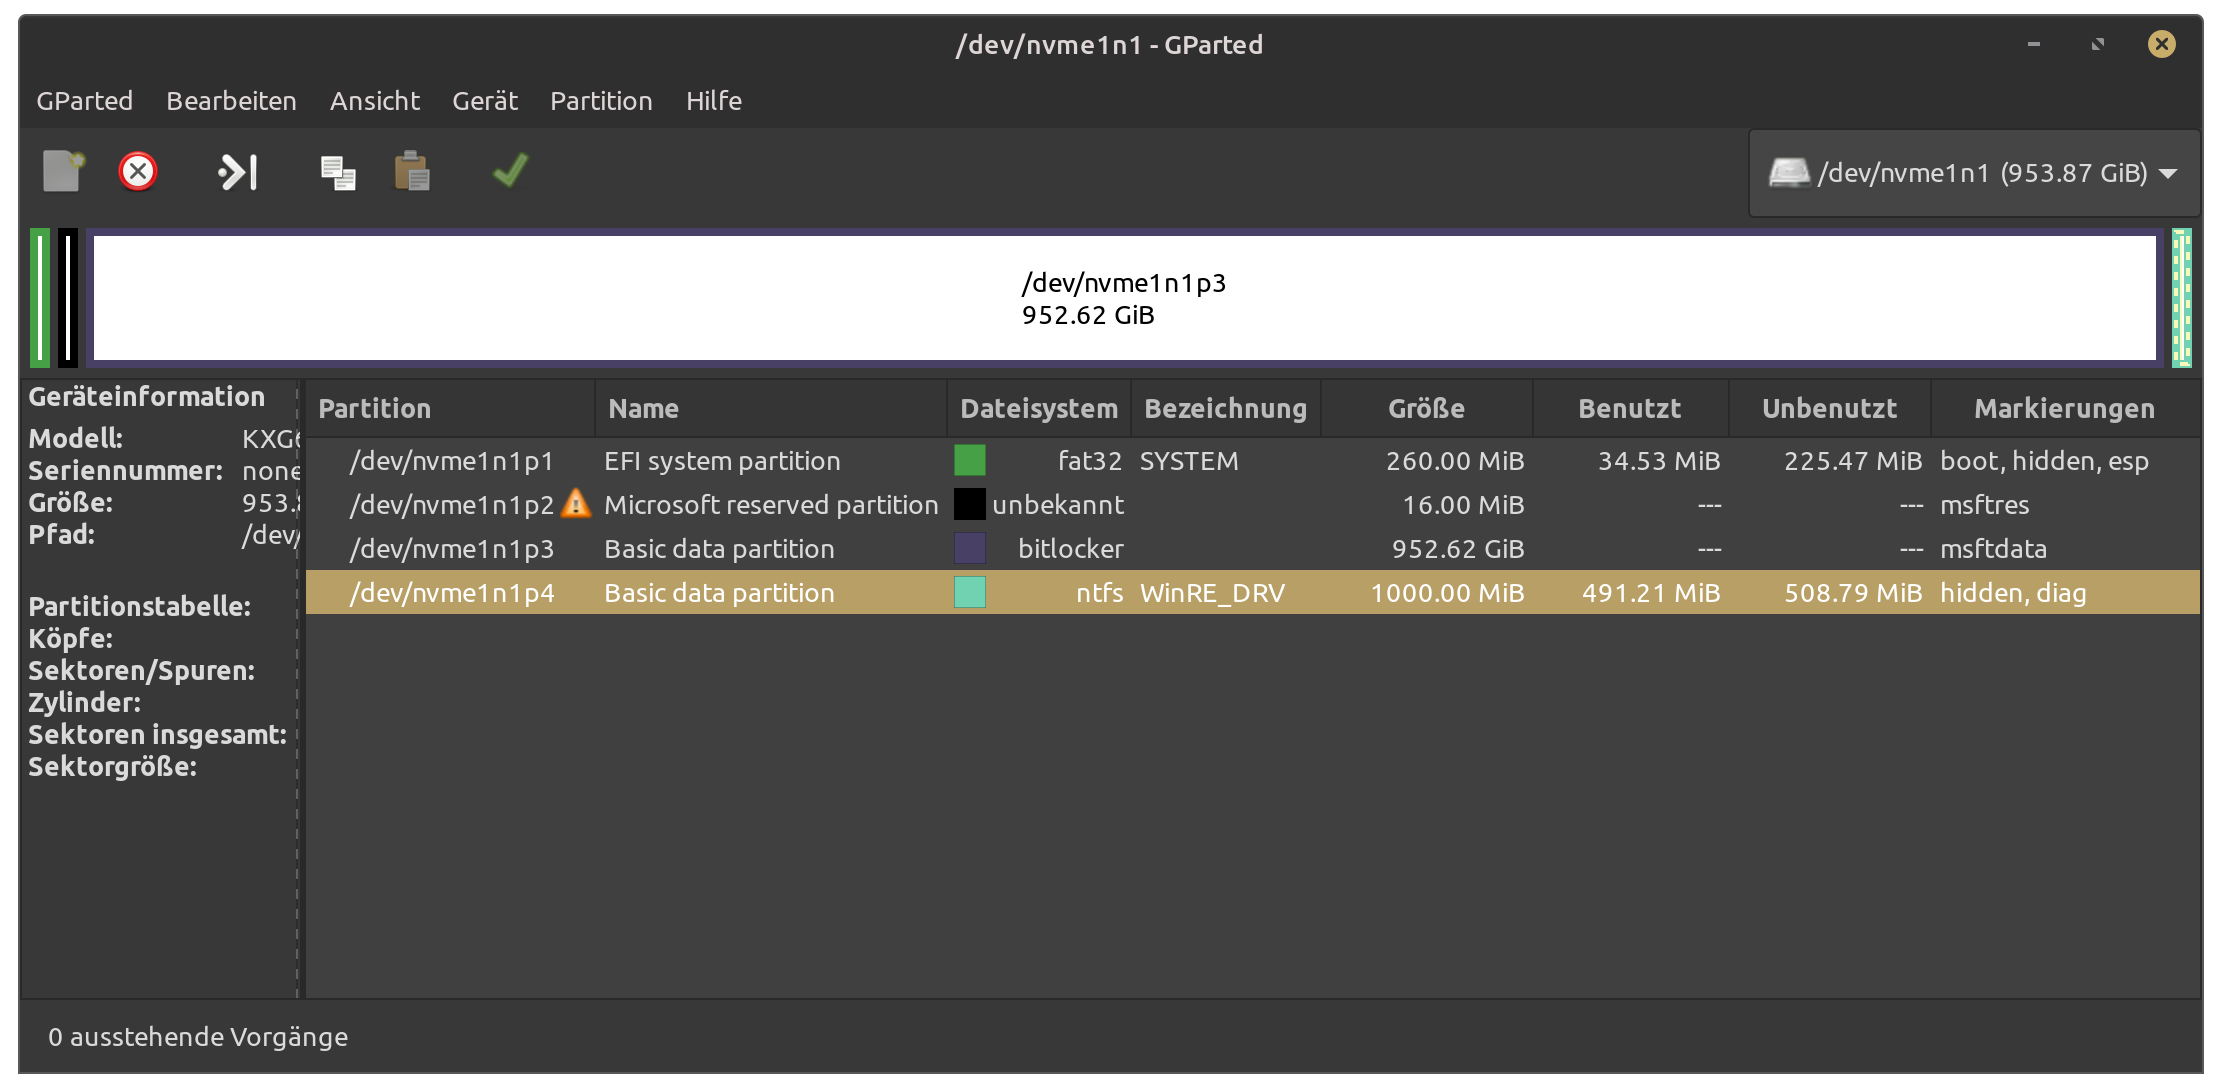Click the Markierungen column header
Image resolution: width=2222 pixels, height=1092 pixels.
click(2064, 408)
